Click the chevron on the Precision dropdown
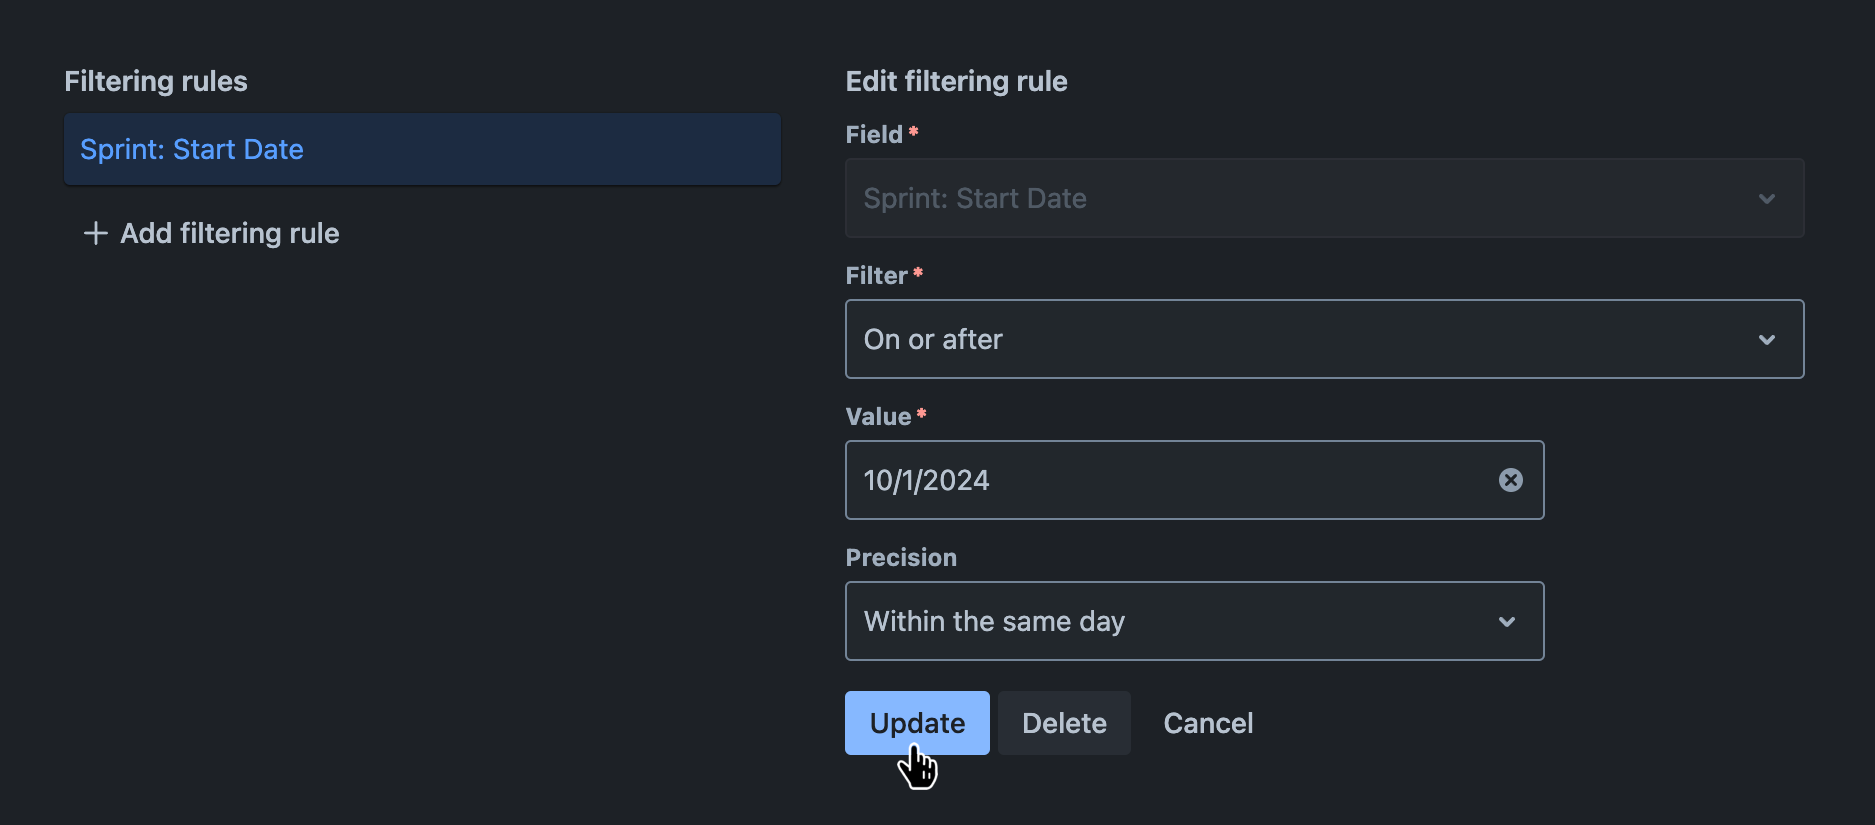The image size is (1875, 825). pyautogui.click(x=1507, y=621)
